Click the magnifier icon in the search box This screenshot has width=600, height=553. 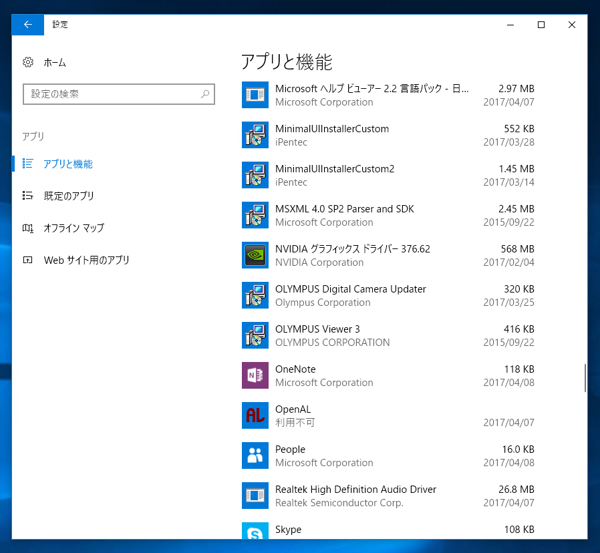[205, 94]
